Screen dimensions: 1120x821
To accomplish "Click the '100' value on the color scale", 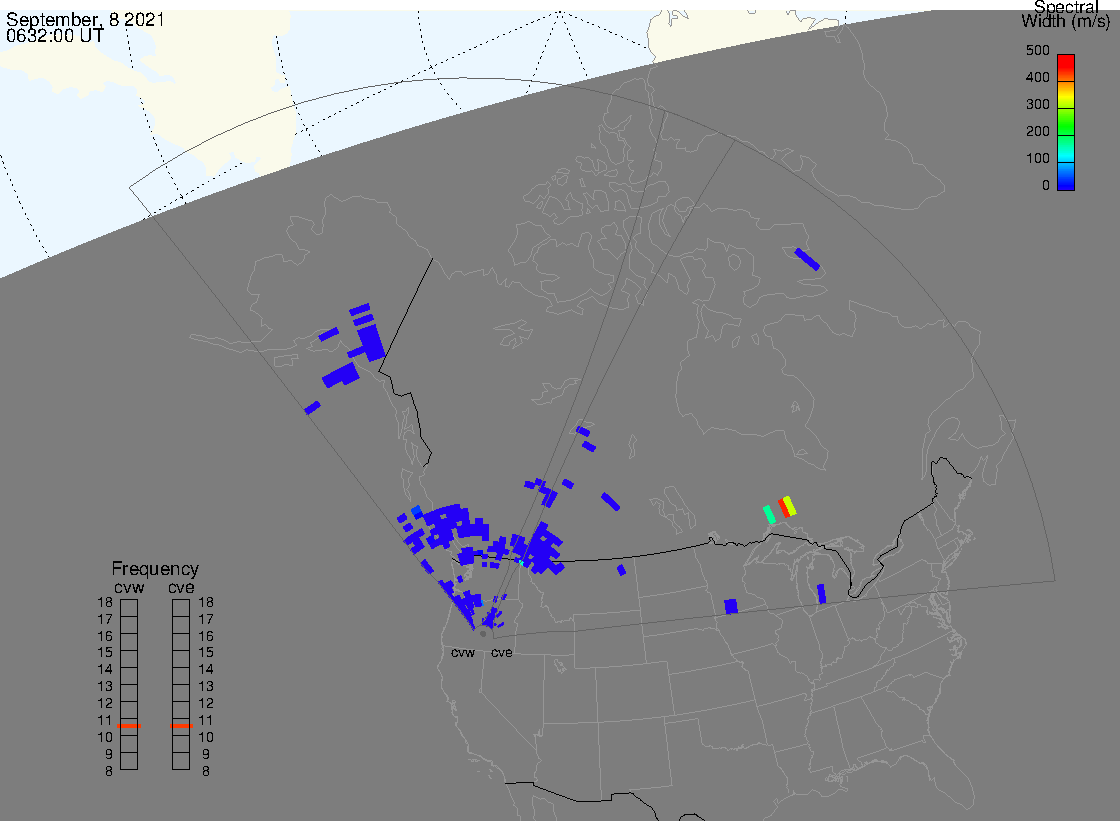I will [1038, 159].
